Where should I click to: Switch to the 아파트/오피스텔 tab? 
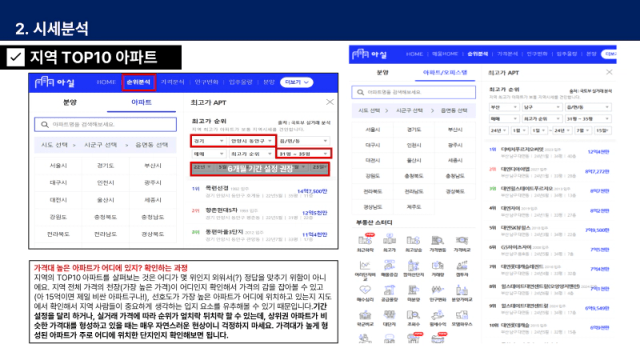[x=444, y=73]
